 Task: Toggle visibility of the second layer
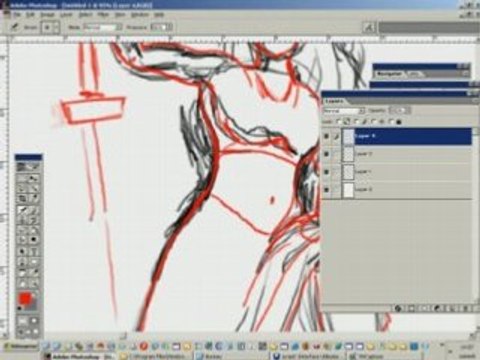coord(326,154)
